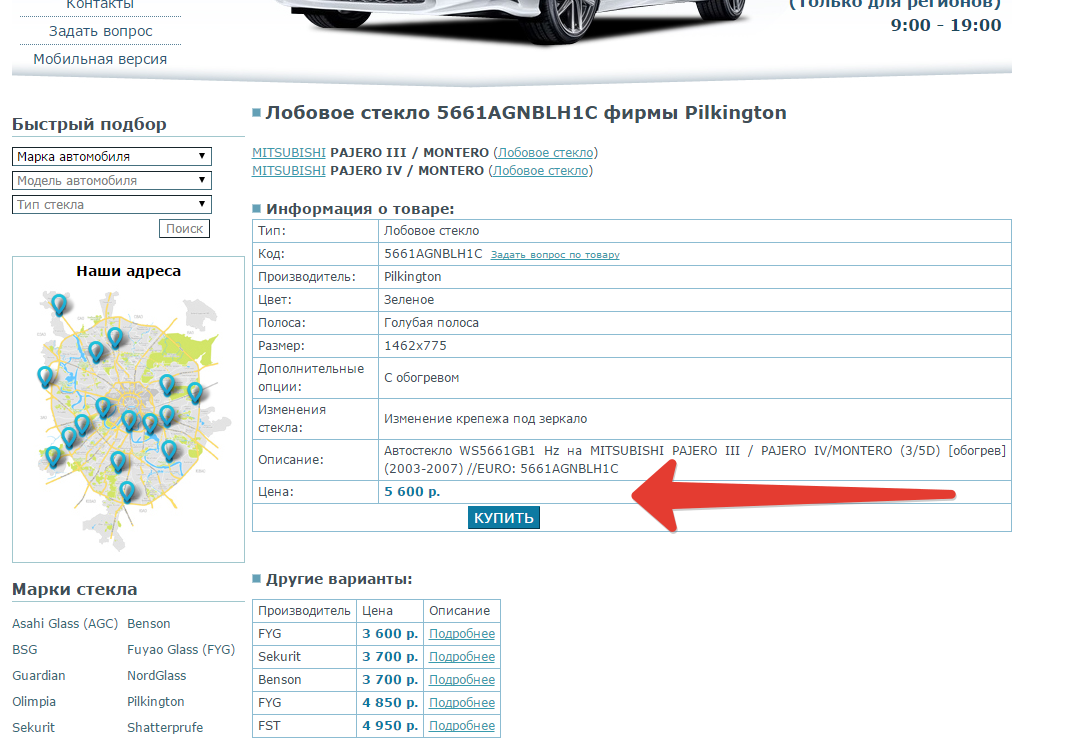Image resolution: width=1087 pixels, height=746 pixels.
Task: Open the Задать вопрос по товару link
Action: click(554, 255)
